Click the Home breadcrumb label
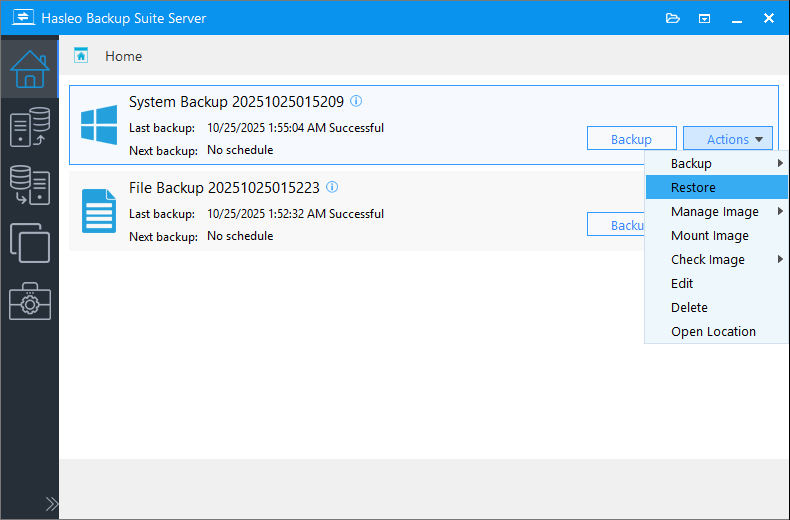 point(123,56)
